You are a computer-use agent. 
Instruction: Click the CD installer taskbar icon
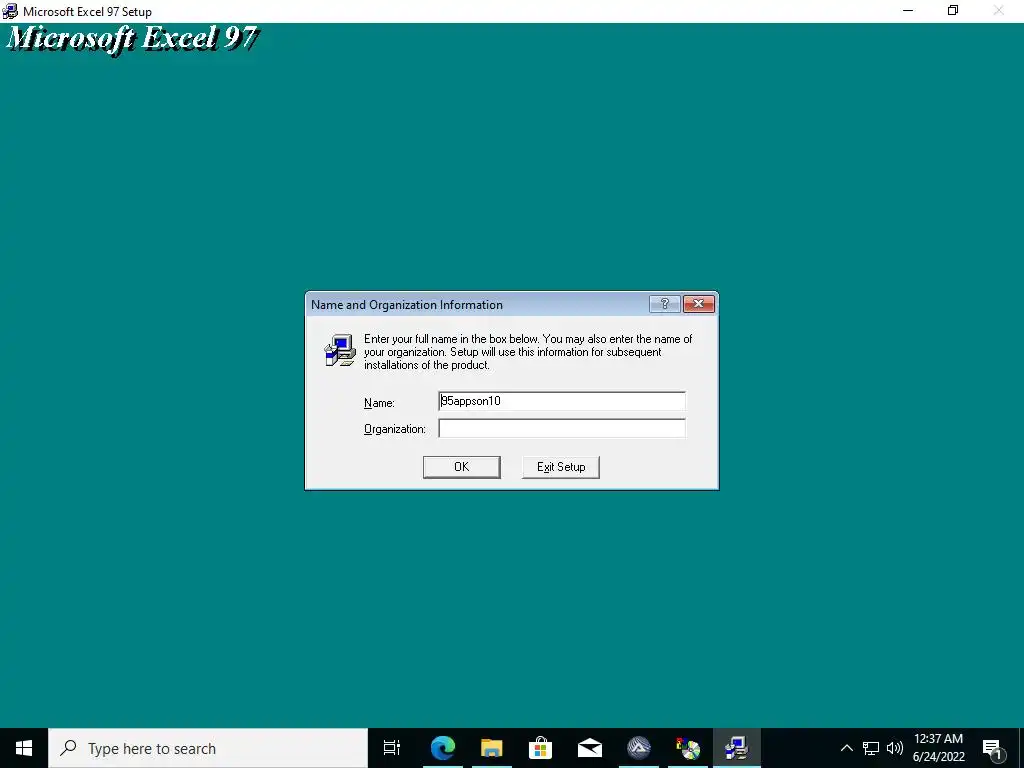(x=688, y=748)
